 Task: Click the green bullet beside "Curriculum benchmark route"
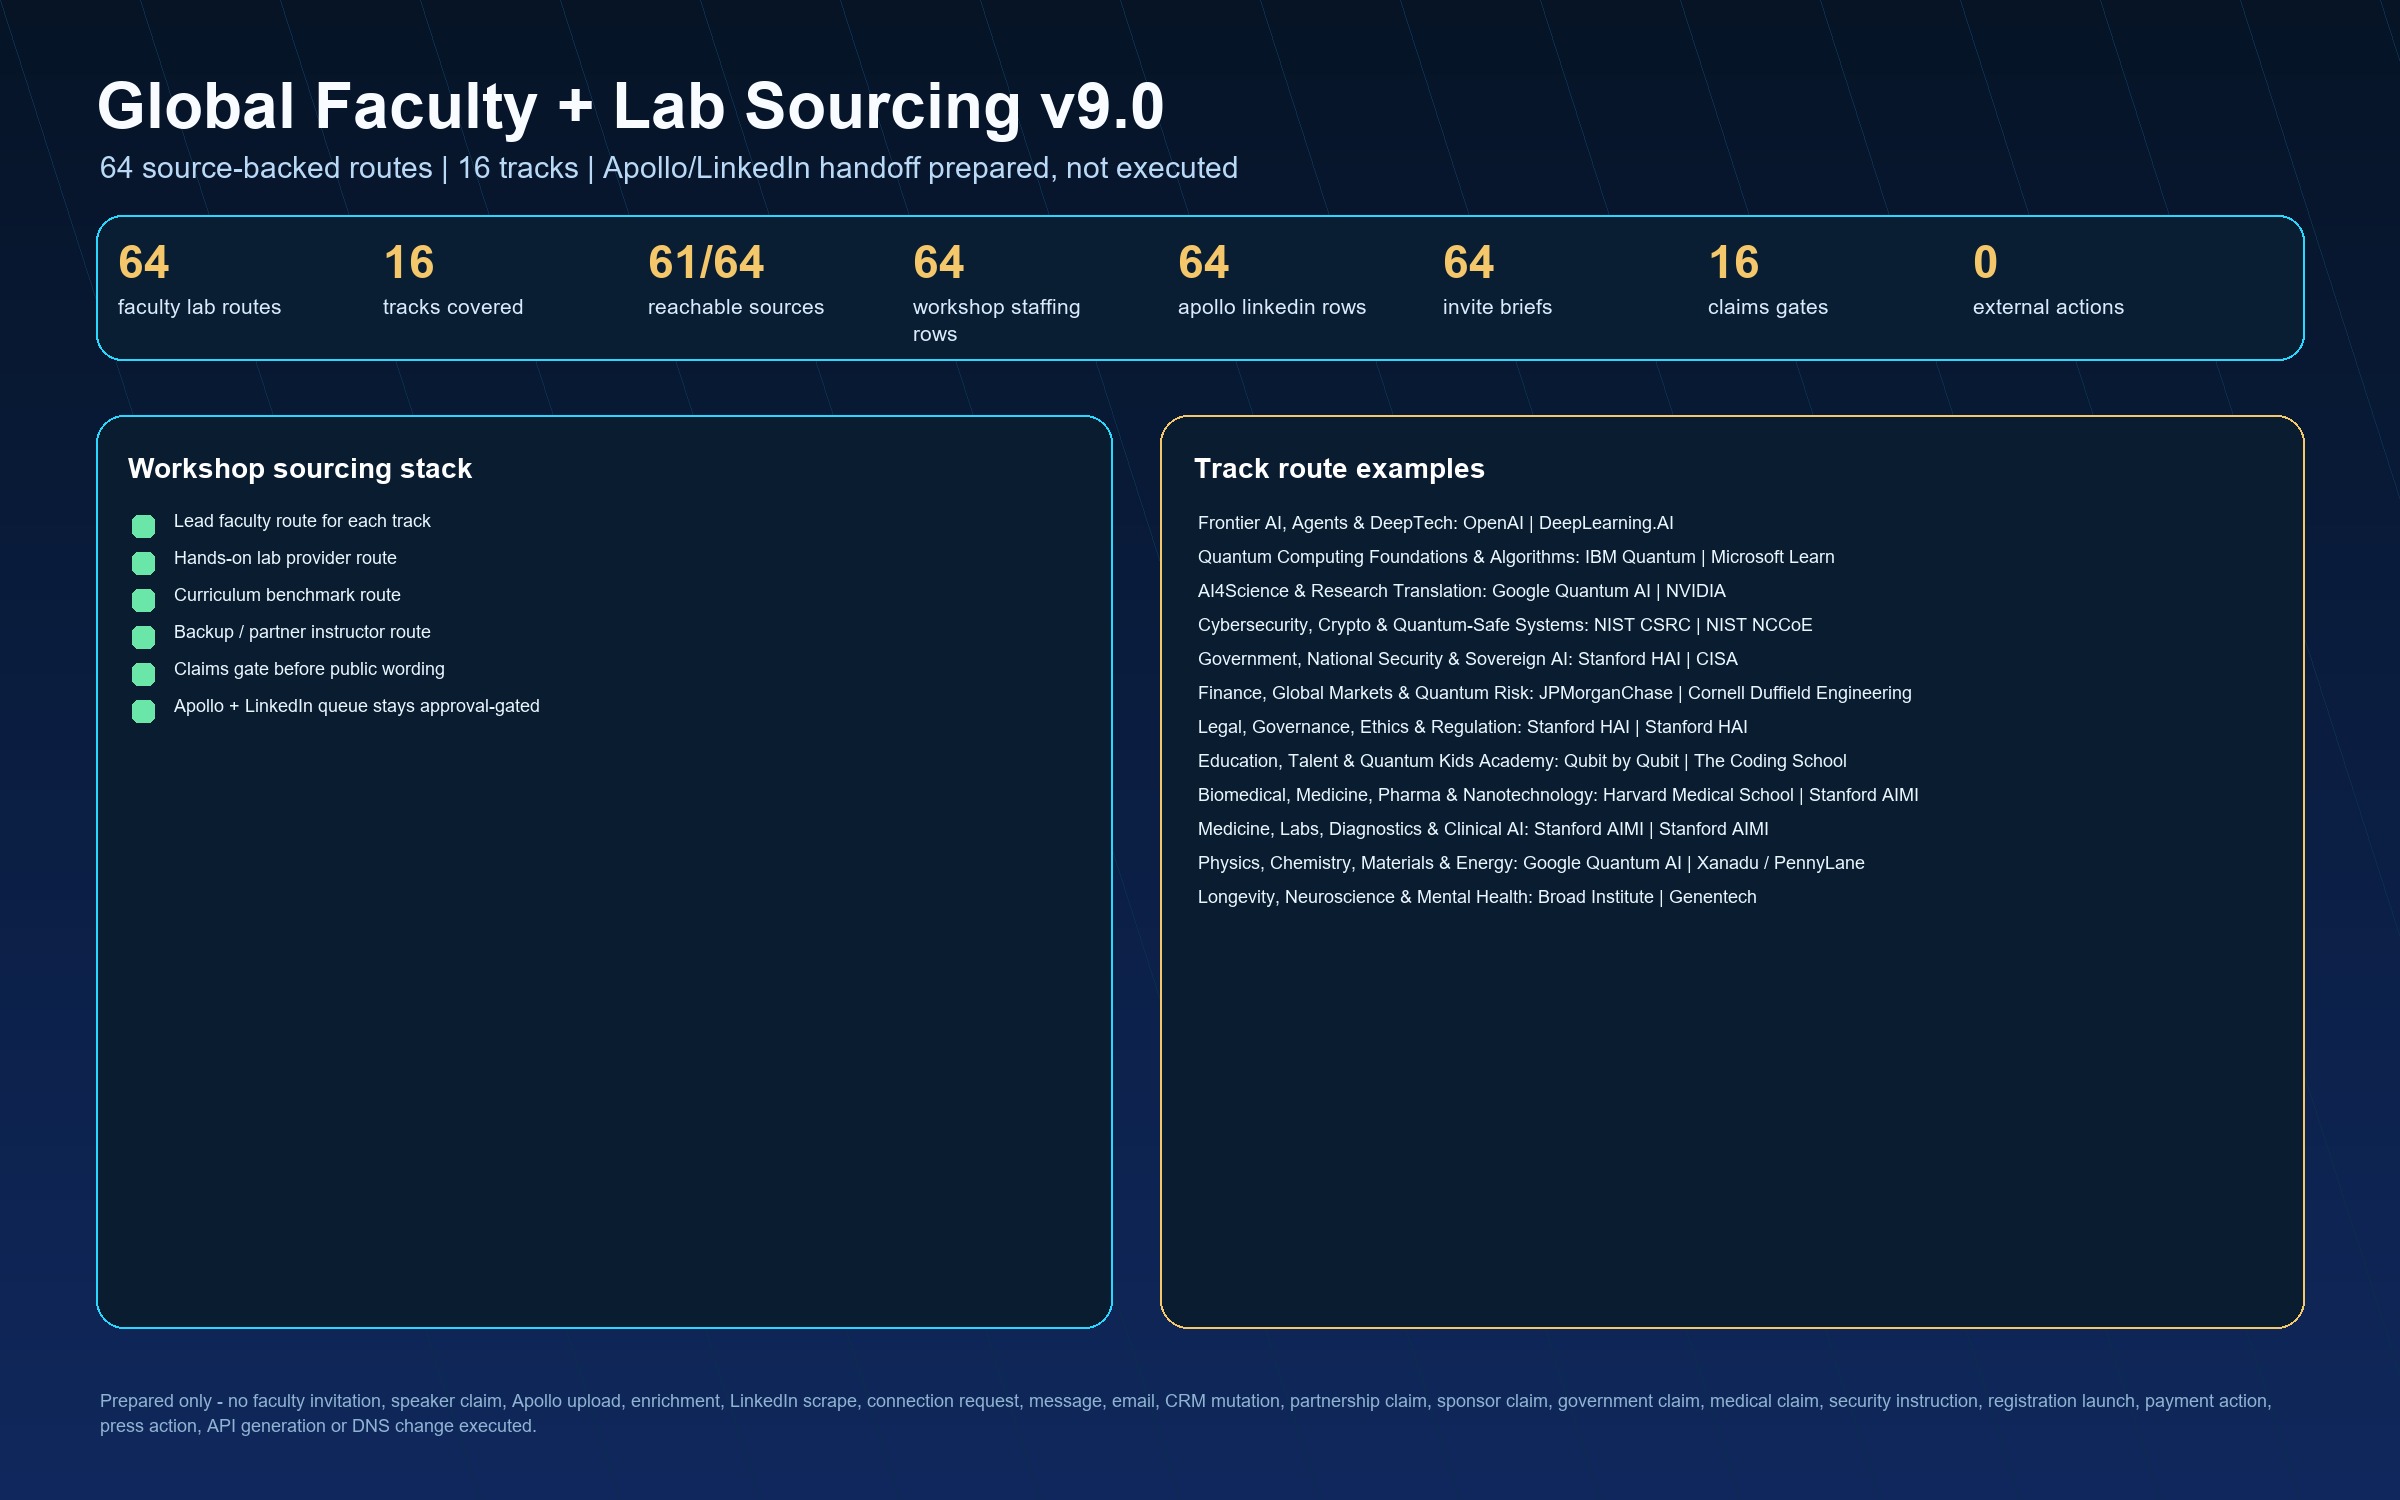point(143,600)
